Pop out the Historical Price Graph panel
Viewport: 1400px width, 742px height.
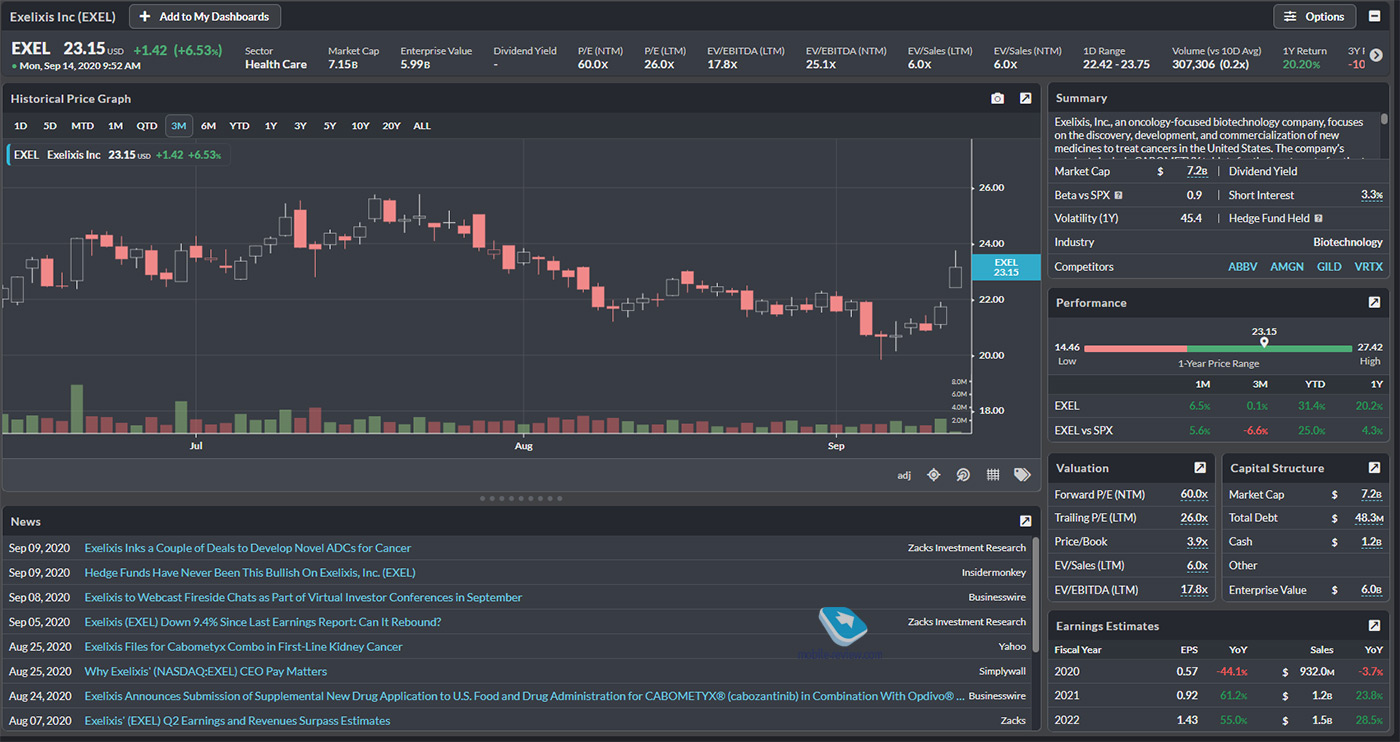[x=1025, y=98]
